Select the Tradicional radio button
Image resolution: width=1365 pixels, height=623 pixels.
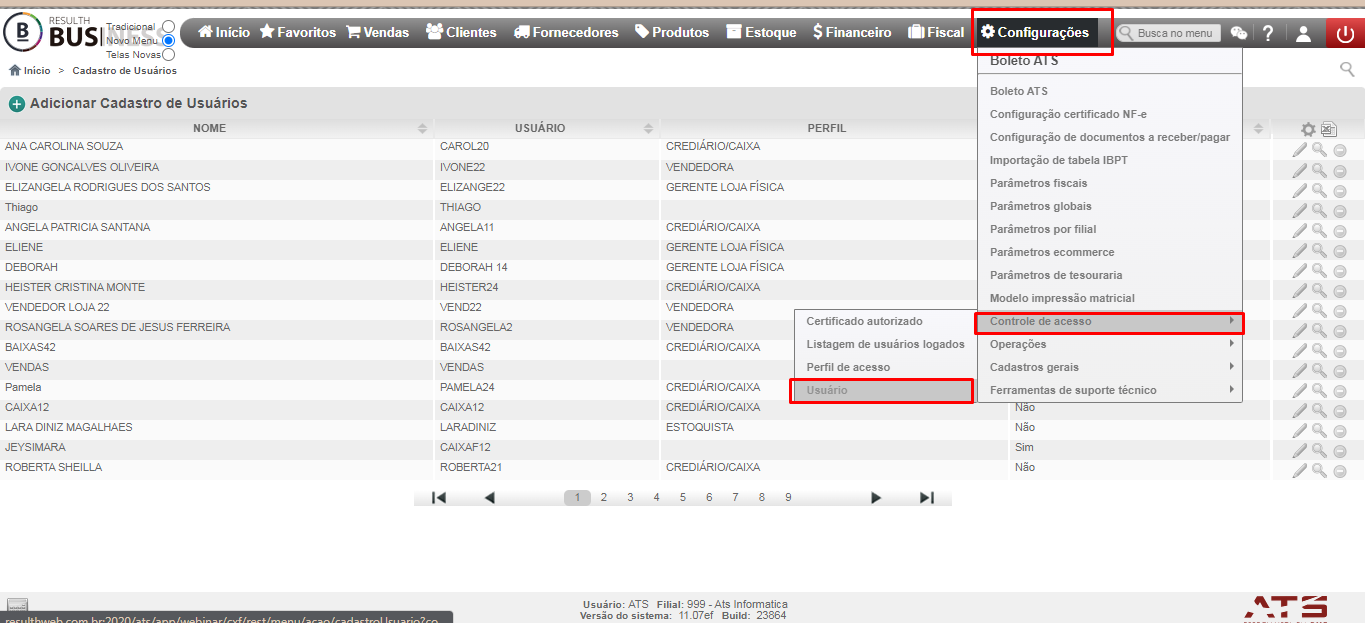[168, 27]
